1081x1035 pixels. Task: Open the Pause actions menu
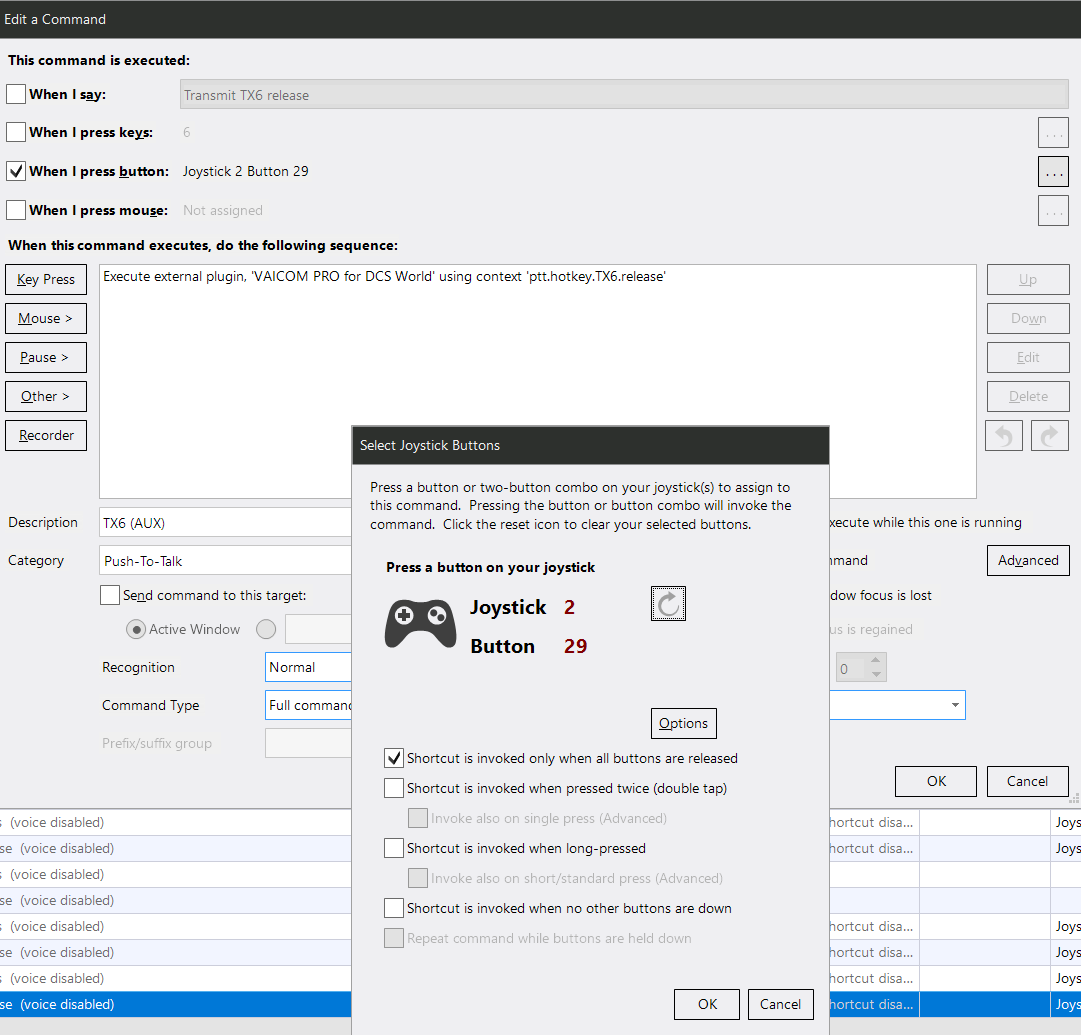46,357
